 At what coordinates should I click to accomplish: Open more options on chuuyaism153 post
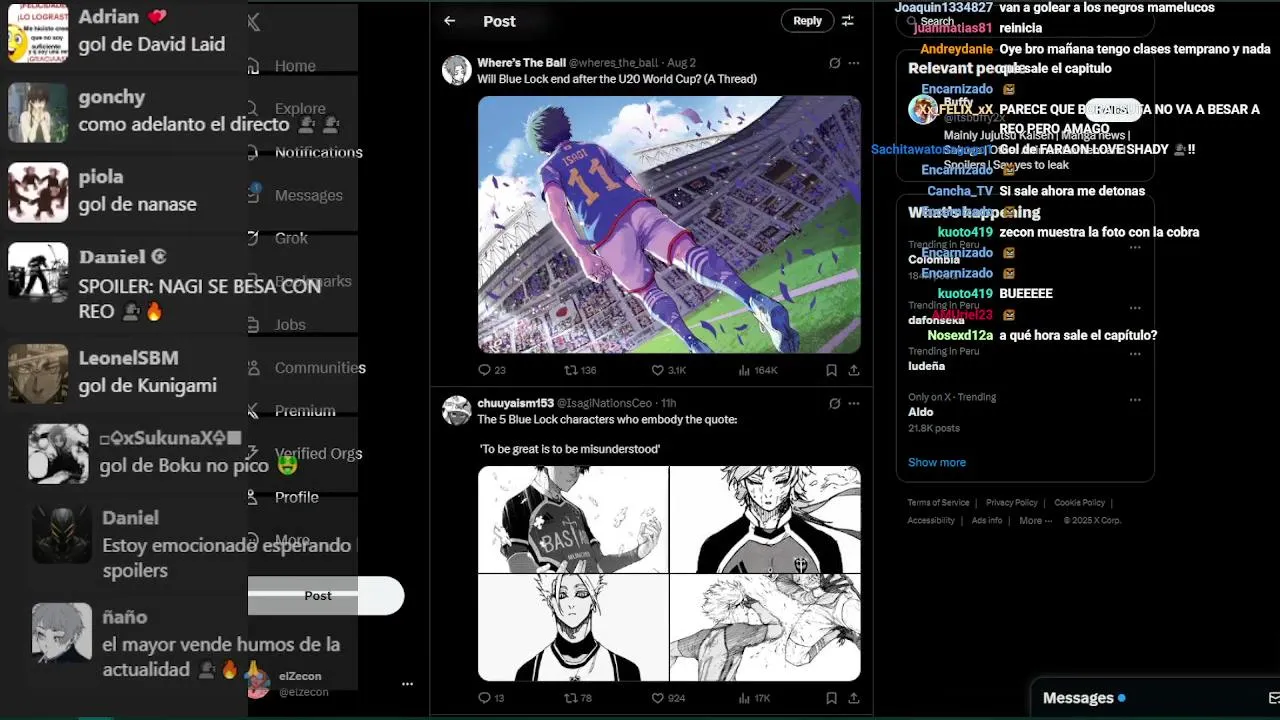[x=854, y=404]
